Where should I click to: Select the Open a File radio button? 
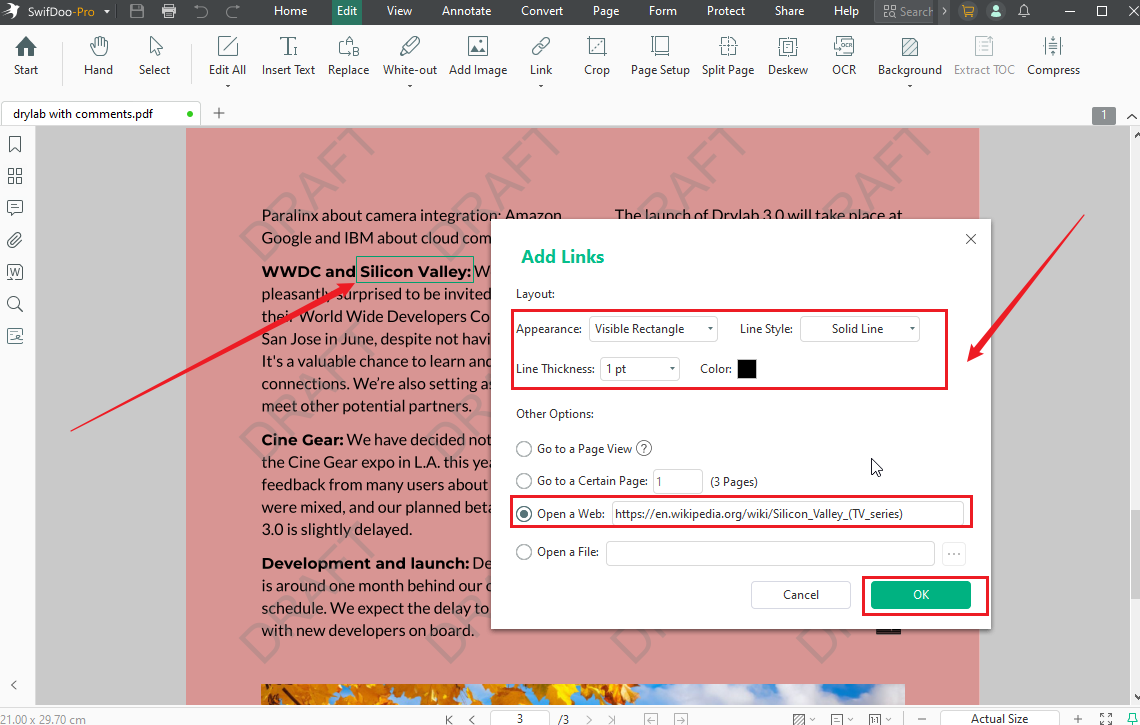(523, 552)
